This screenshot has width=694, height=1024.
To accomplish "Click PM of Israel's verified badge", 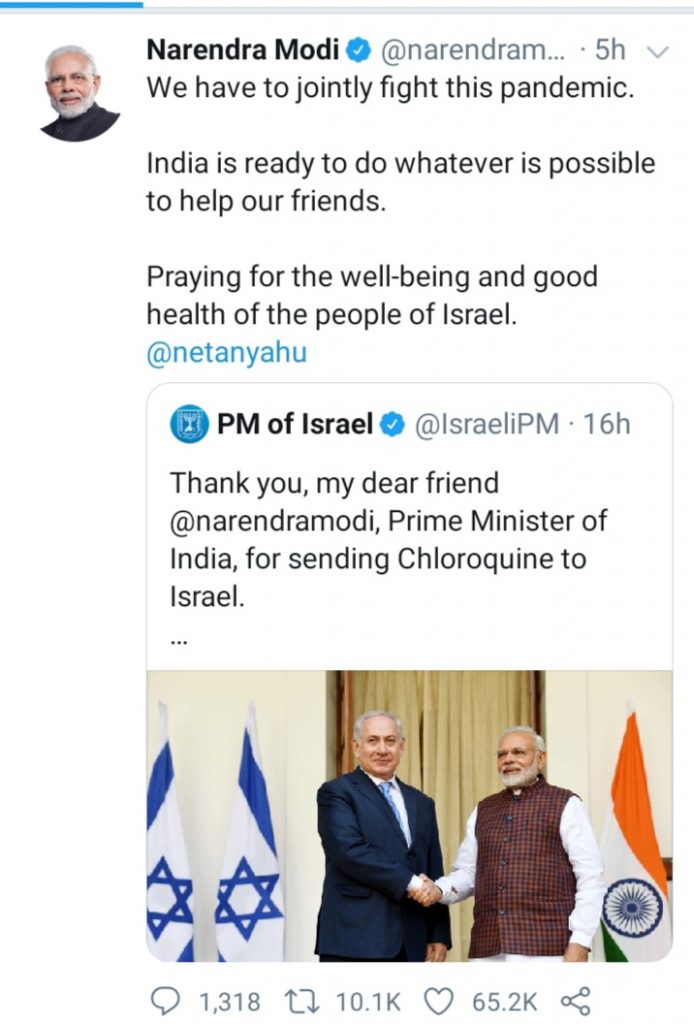I will 392,424.
